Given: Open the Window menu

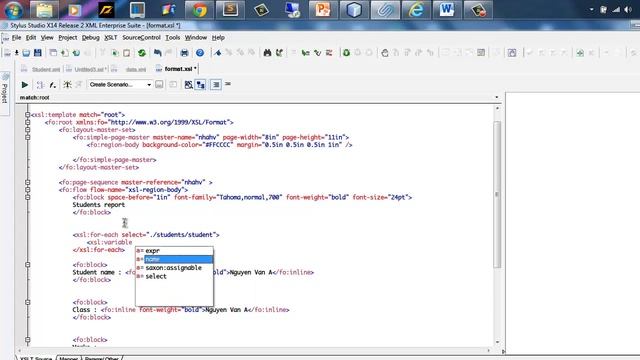Looking at the screenshot, I should (196, 38).
